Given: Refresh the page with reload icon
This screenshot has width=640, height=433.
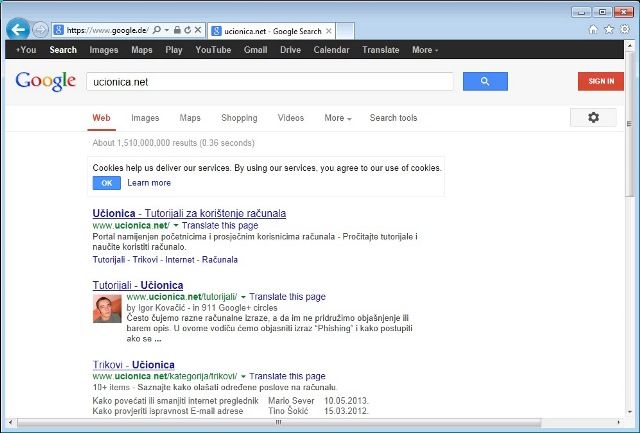Looking at the screenshot, I should tap(187, 30).
